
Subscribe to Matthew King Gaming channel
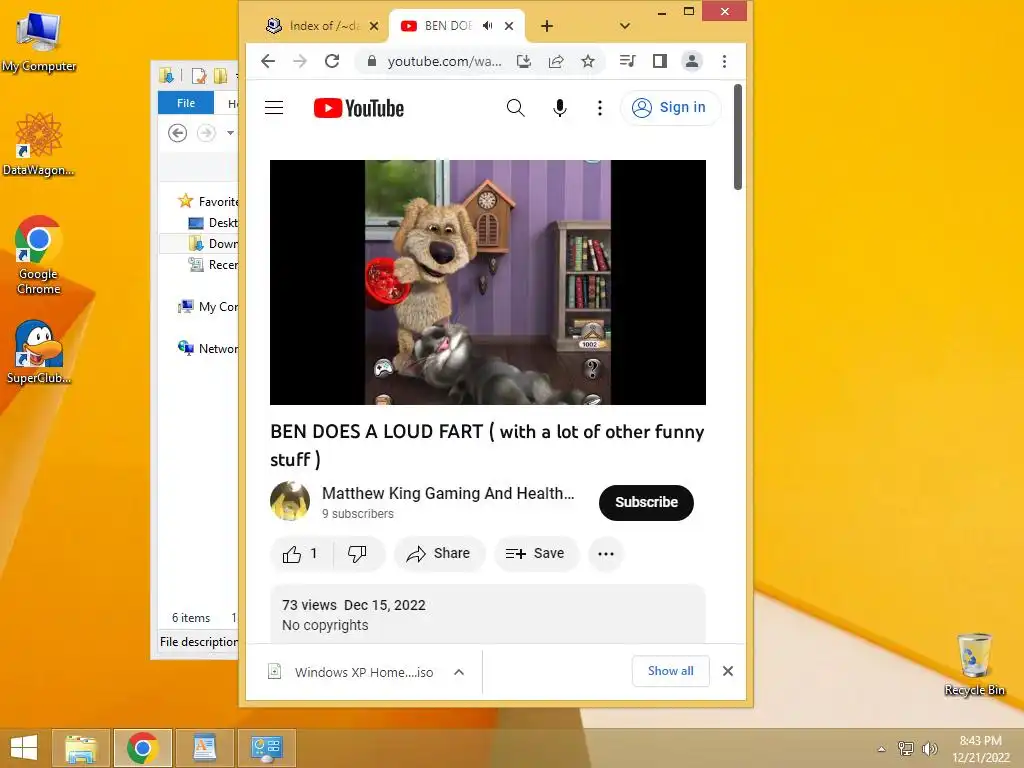tap(646, 502)
